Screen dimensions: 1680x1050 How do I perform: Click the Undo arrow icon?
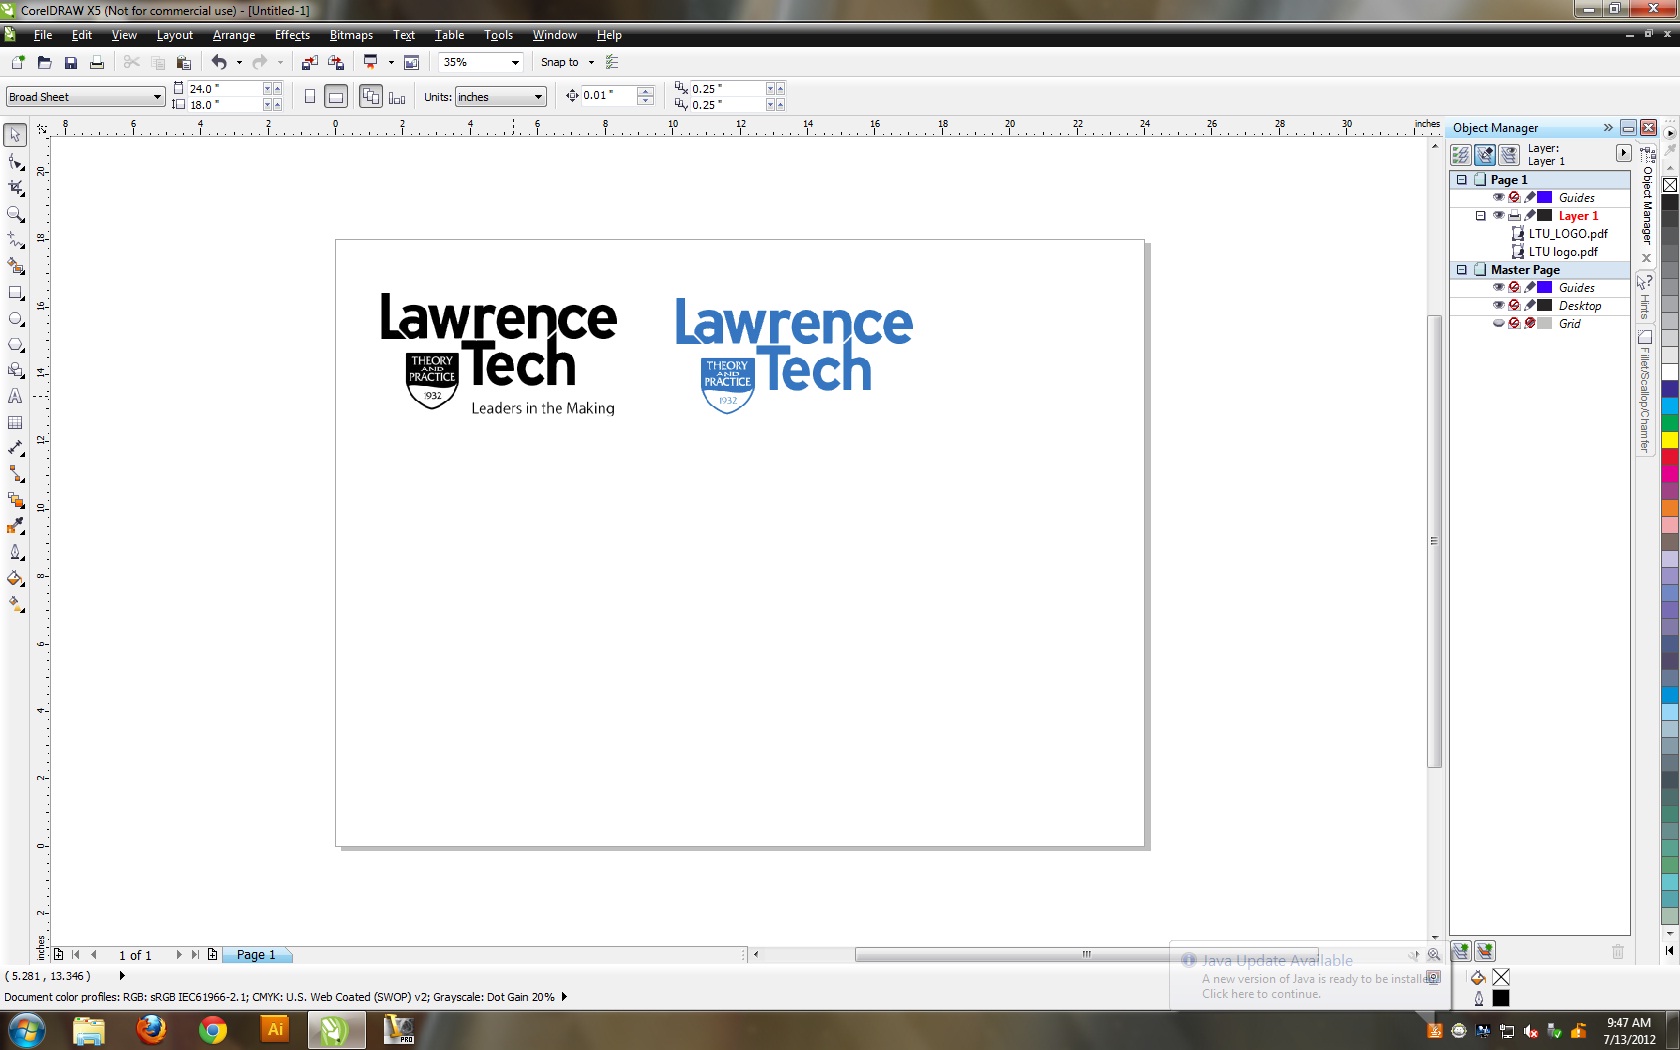219,62
